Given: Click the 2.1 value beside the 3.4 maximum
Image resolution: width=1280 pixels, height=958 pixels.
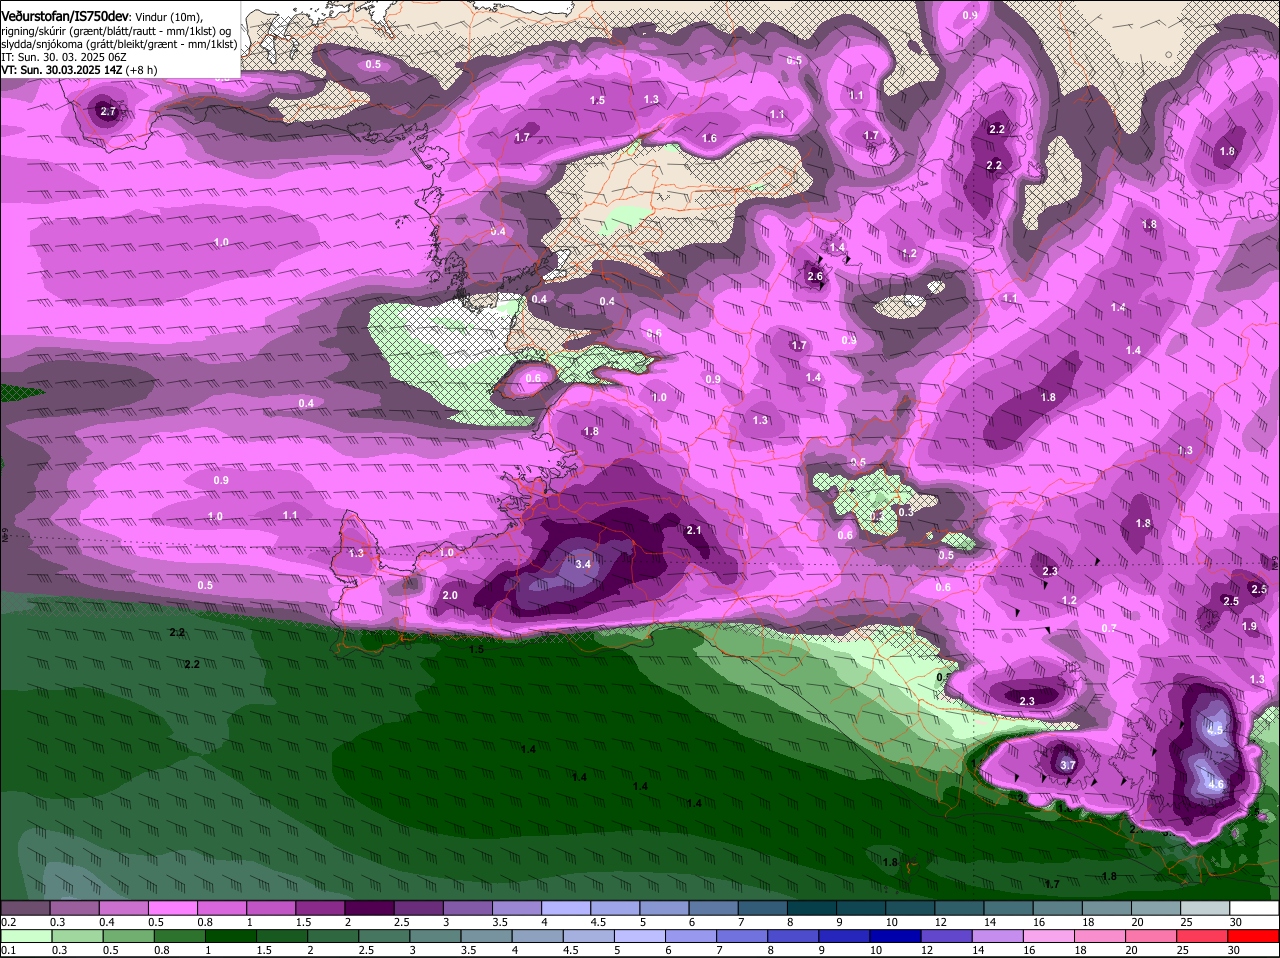Looking at the screenshot, I should coord(694,530).
